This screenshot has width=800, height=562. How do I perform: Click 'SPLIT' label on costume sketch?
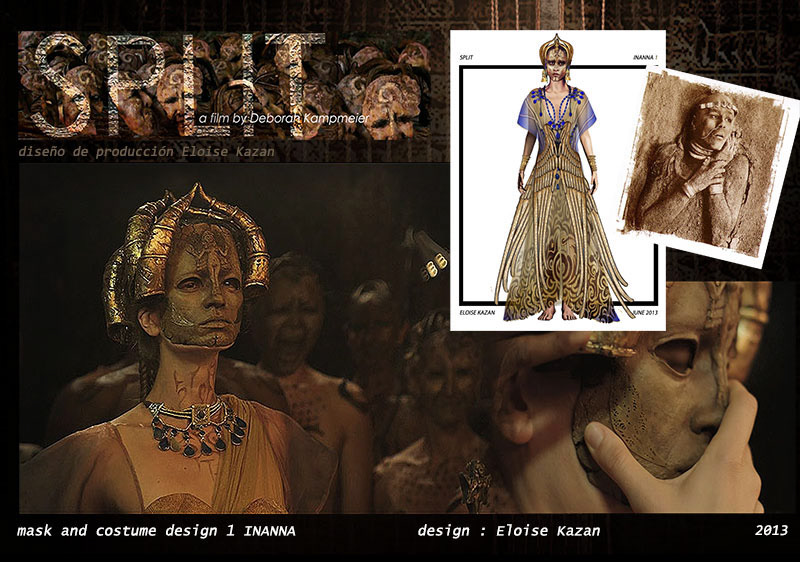point(466,58)
